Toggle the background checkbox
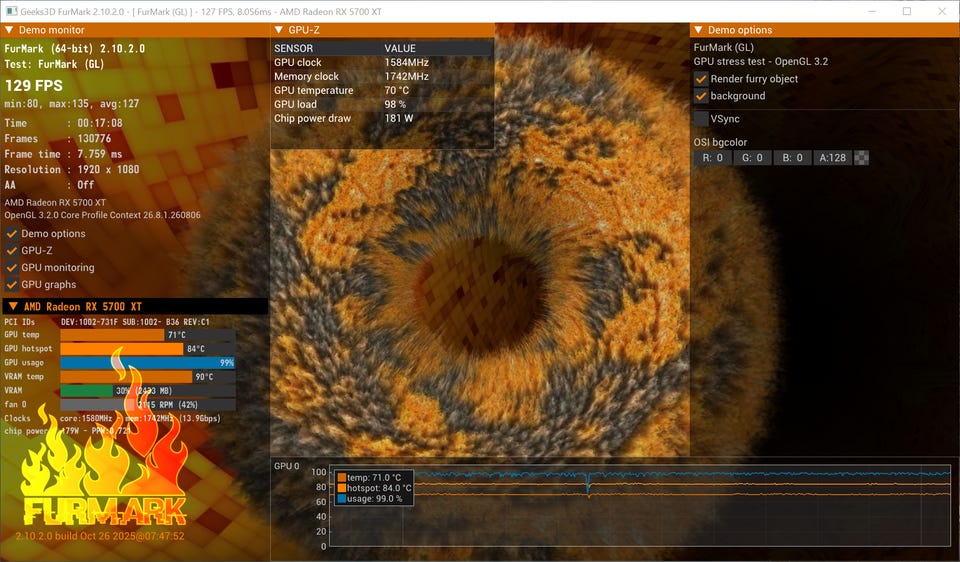 coord(701,96)
